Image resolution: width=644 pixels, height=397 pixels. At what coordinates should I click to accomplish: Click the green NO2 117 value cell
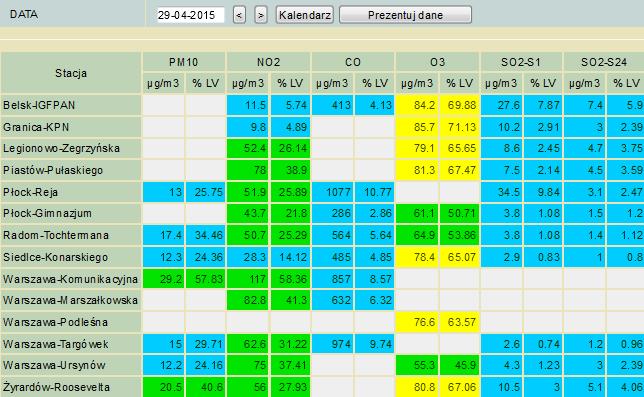pyautogui.click(x=248, y=279)
